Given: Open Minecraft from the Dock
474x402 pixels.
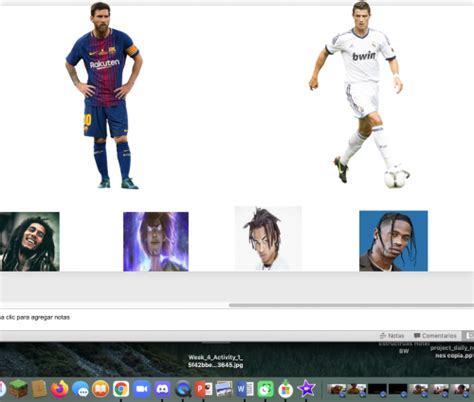Looking at the screenshot, I should click(x=18, y=389).
